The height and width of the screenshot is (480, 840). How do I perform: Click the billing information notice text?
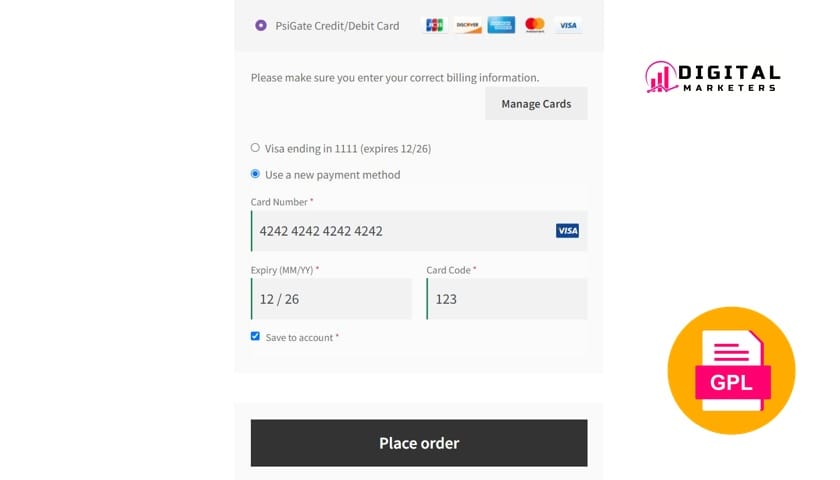pos(394,77)
